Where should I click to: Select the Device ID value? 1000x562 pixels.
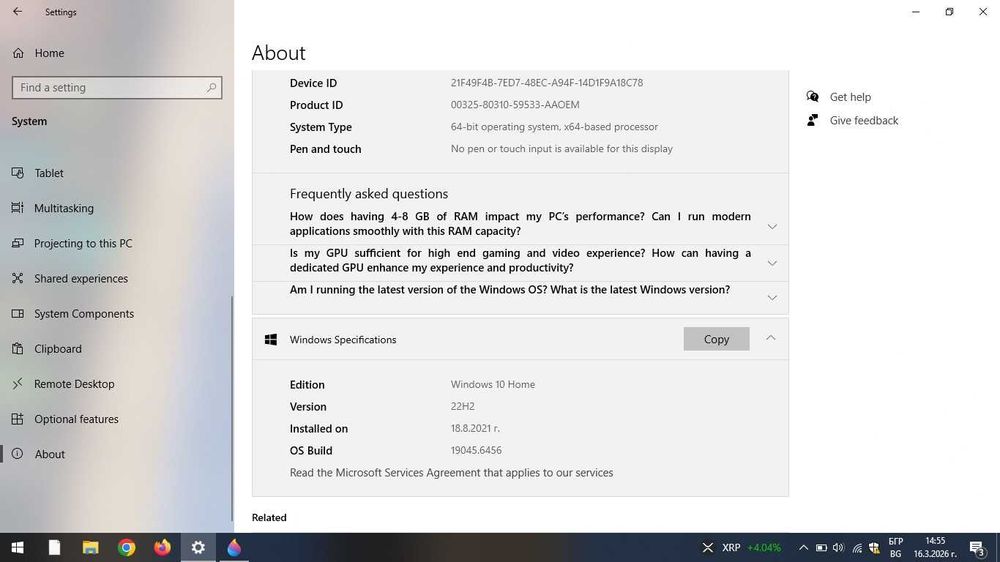click(547, 83)
